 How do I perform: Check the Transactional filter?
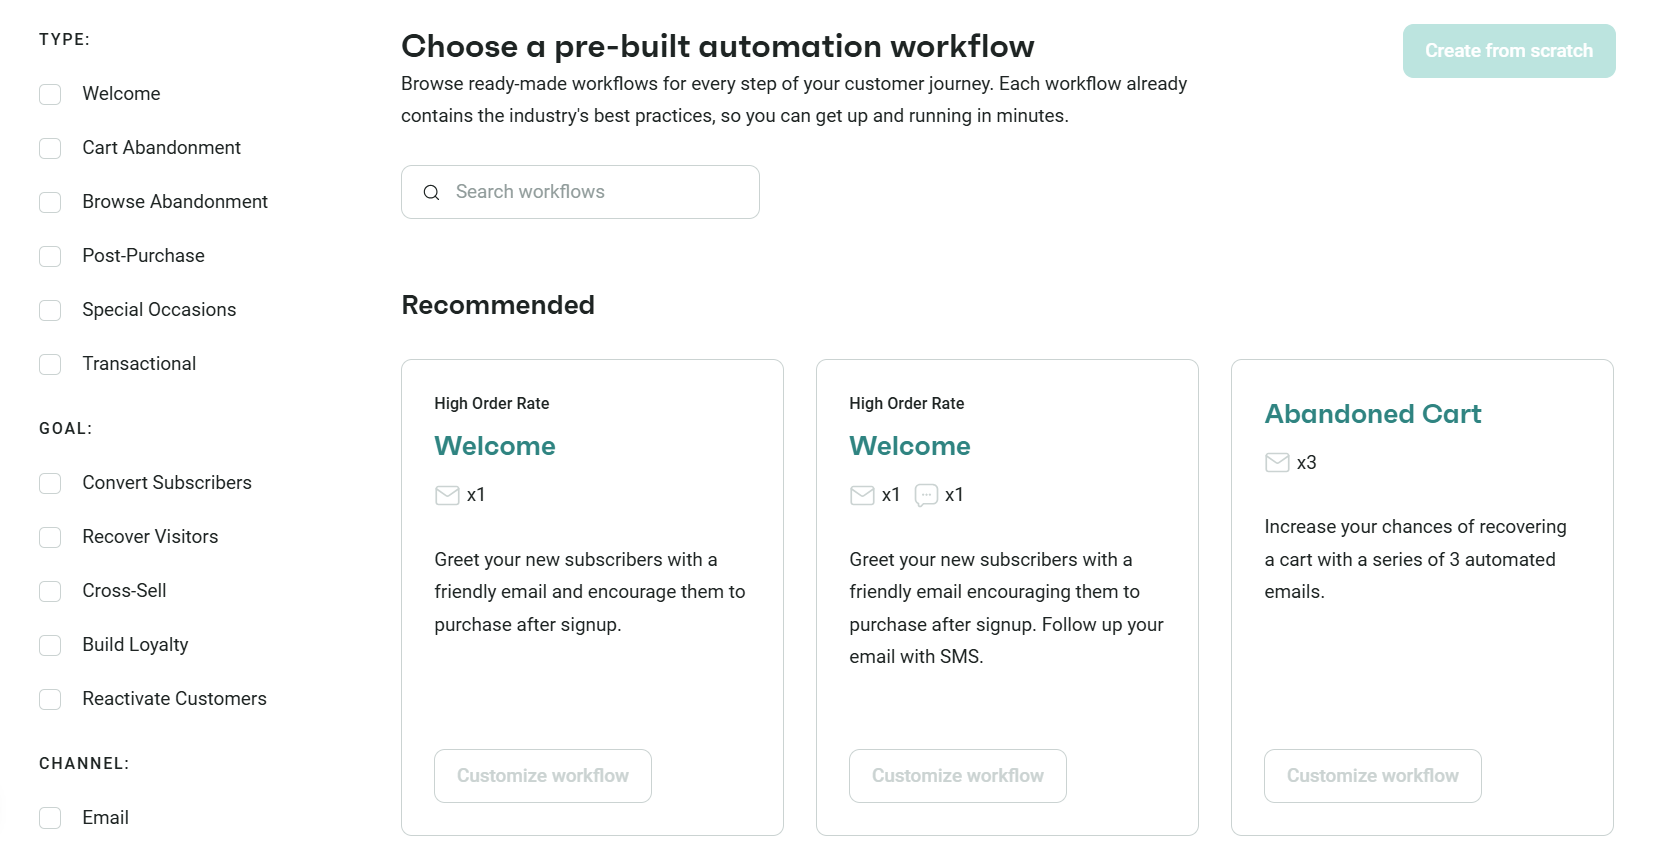50,364
